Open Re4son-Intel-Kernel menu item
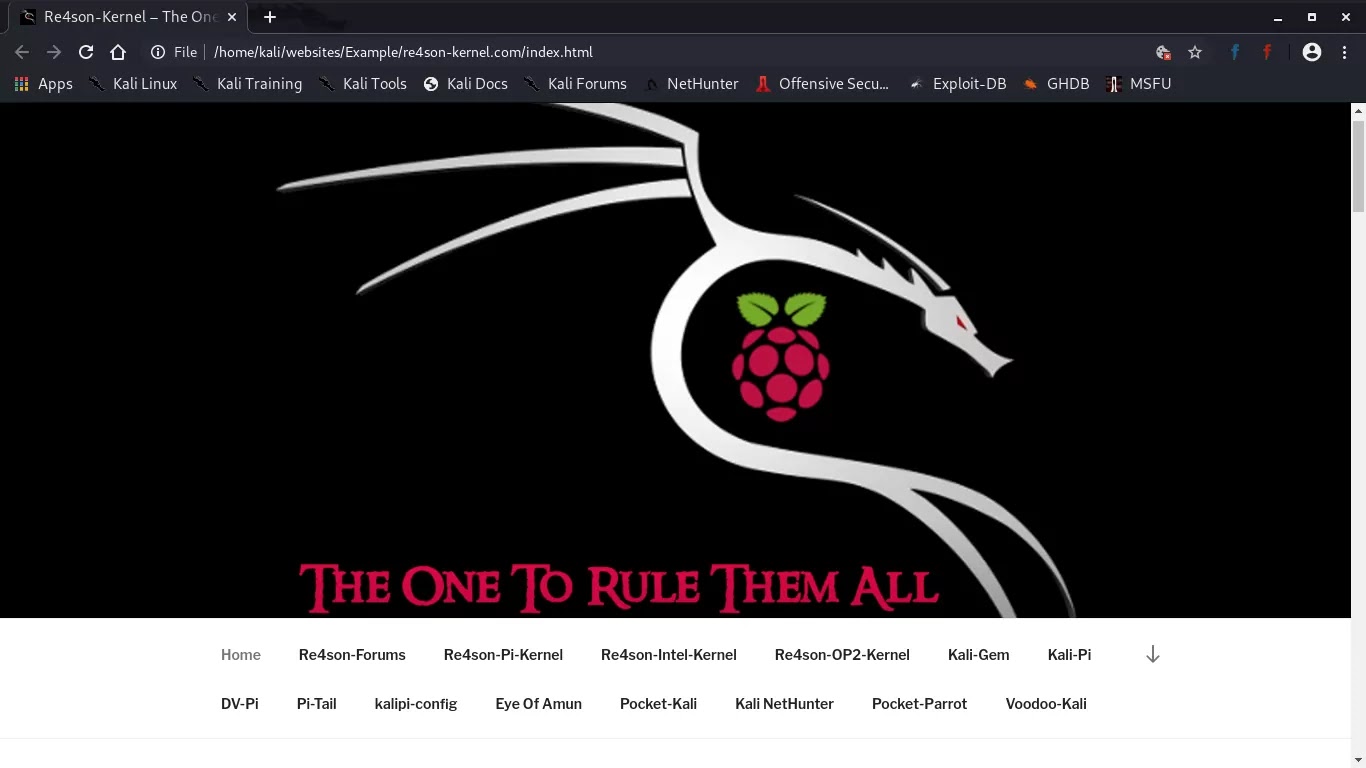Viewport: 1366px width, 768px height. pos(669,655)
